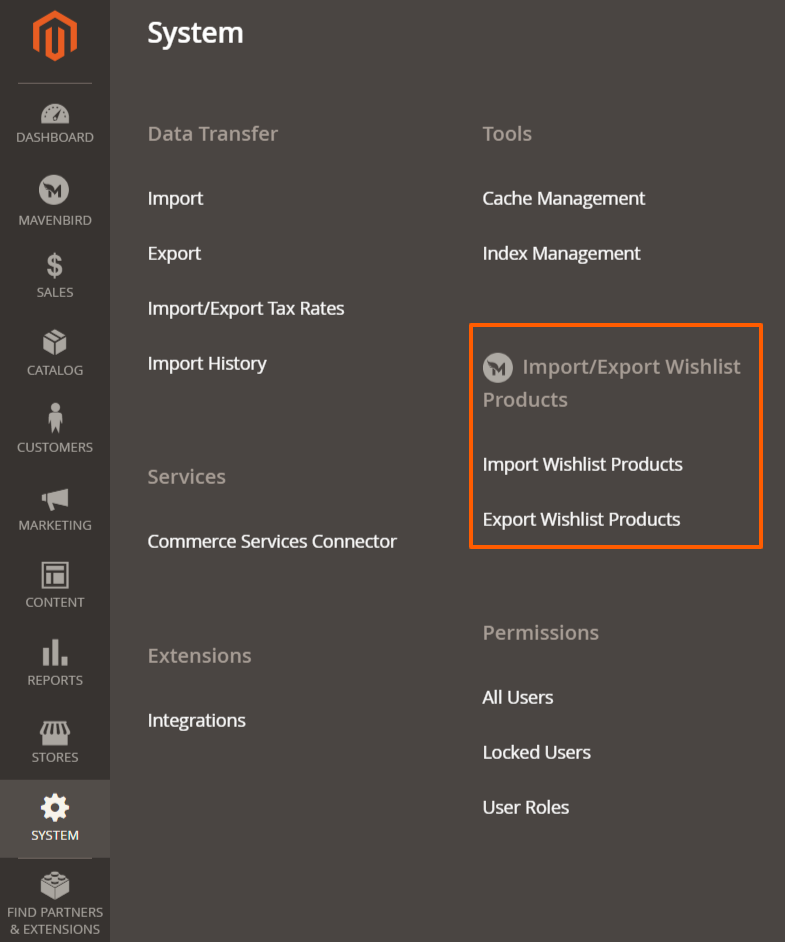
Task: Click the Tools heading
Action: pyautogui.click(x=507, y=134)
